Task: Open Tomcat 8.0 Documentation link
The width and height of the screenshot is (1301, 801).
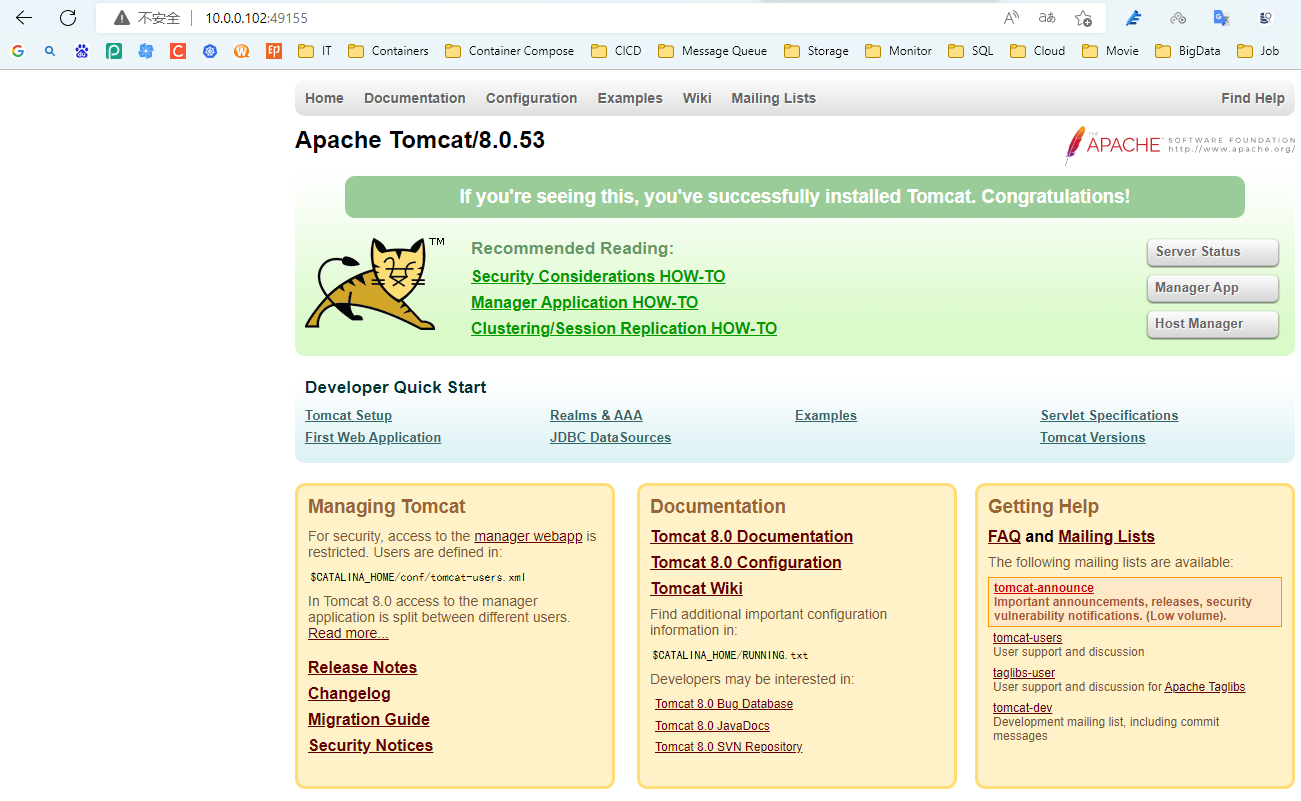Action: 752,536
